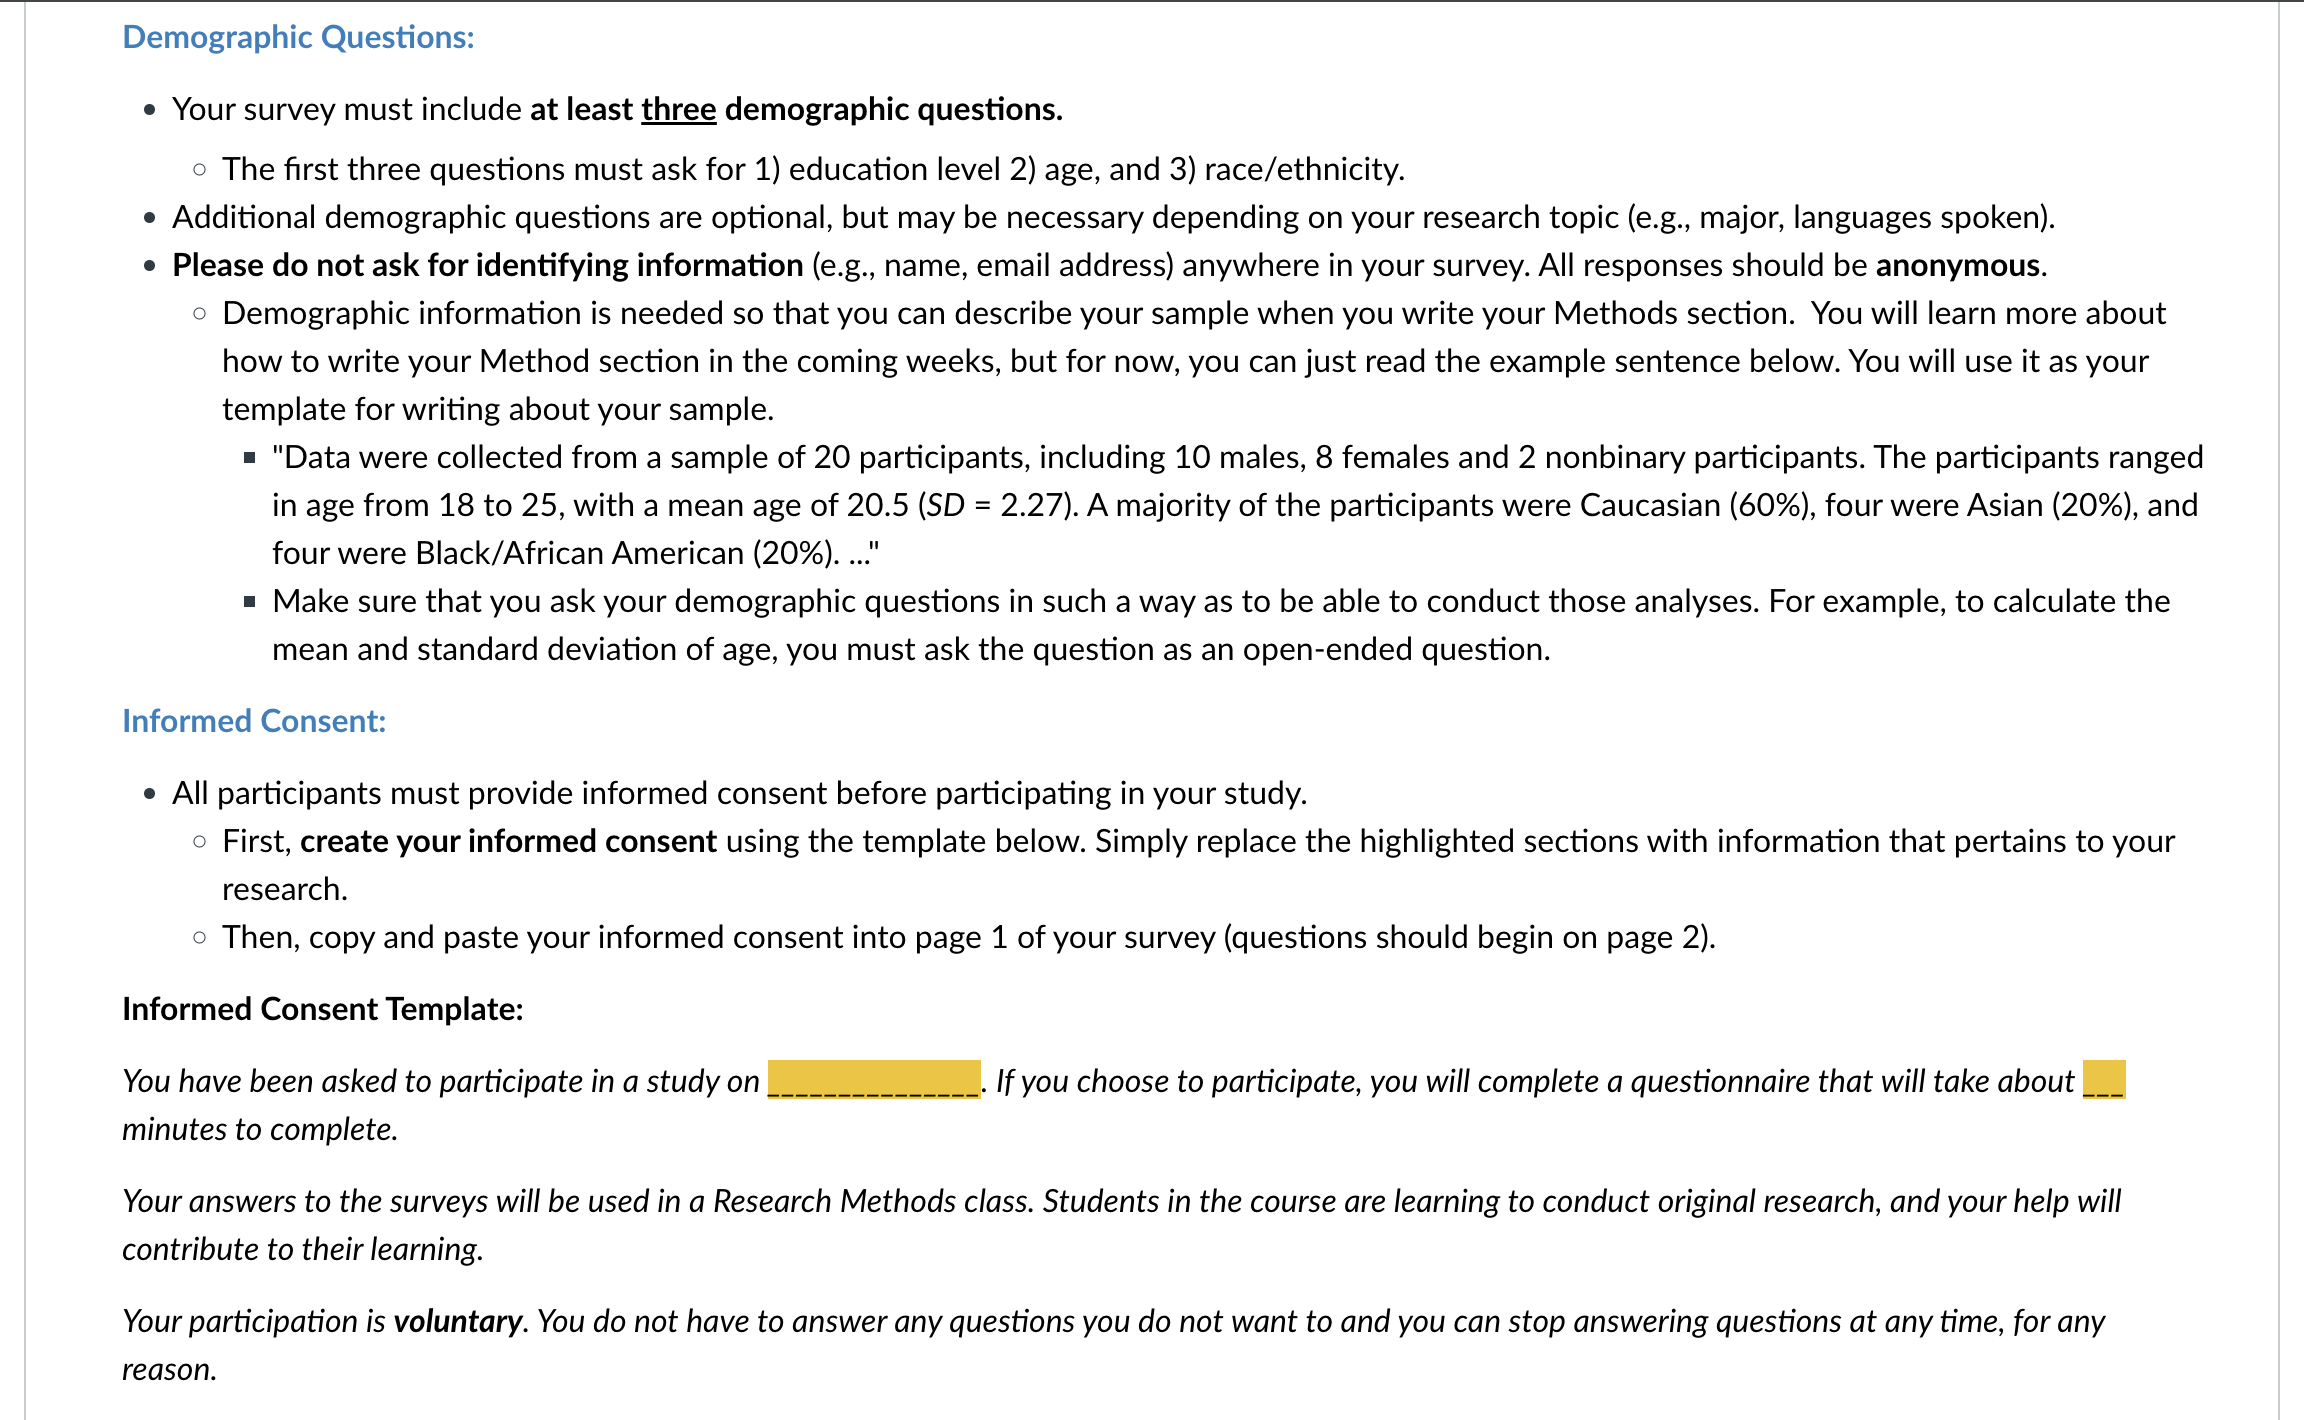Click the italic "SD" in the example sentence
This screenshot has height=1420, width=2304.
pos(945,505)
